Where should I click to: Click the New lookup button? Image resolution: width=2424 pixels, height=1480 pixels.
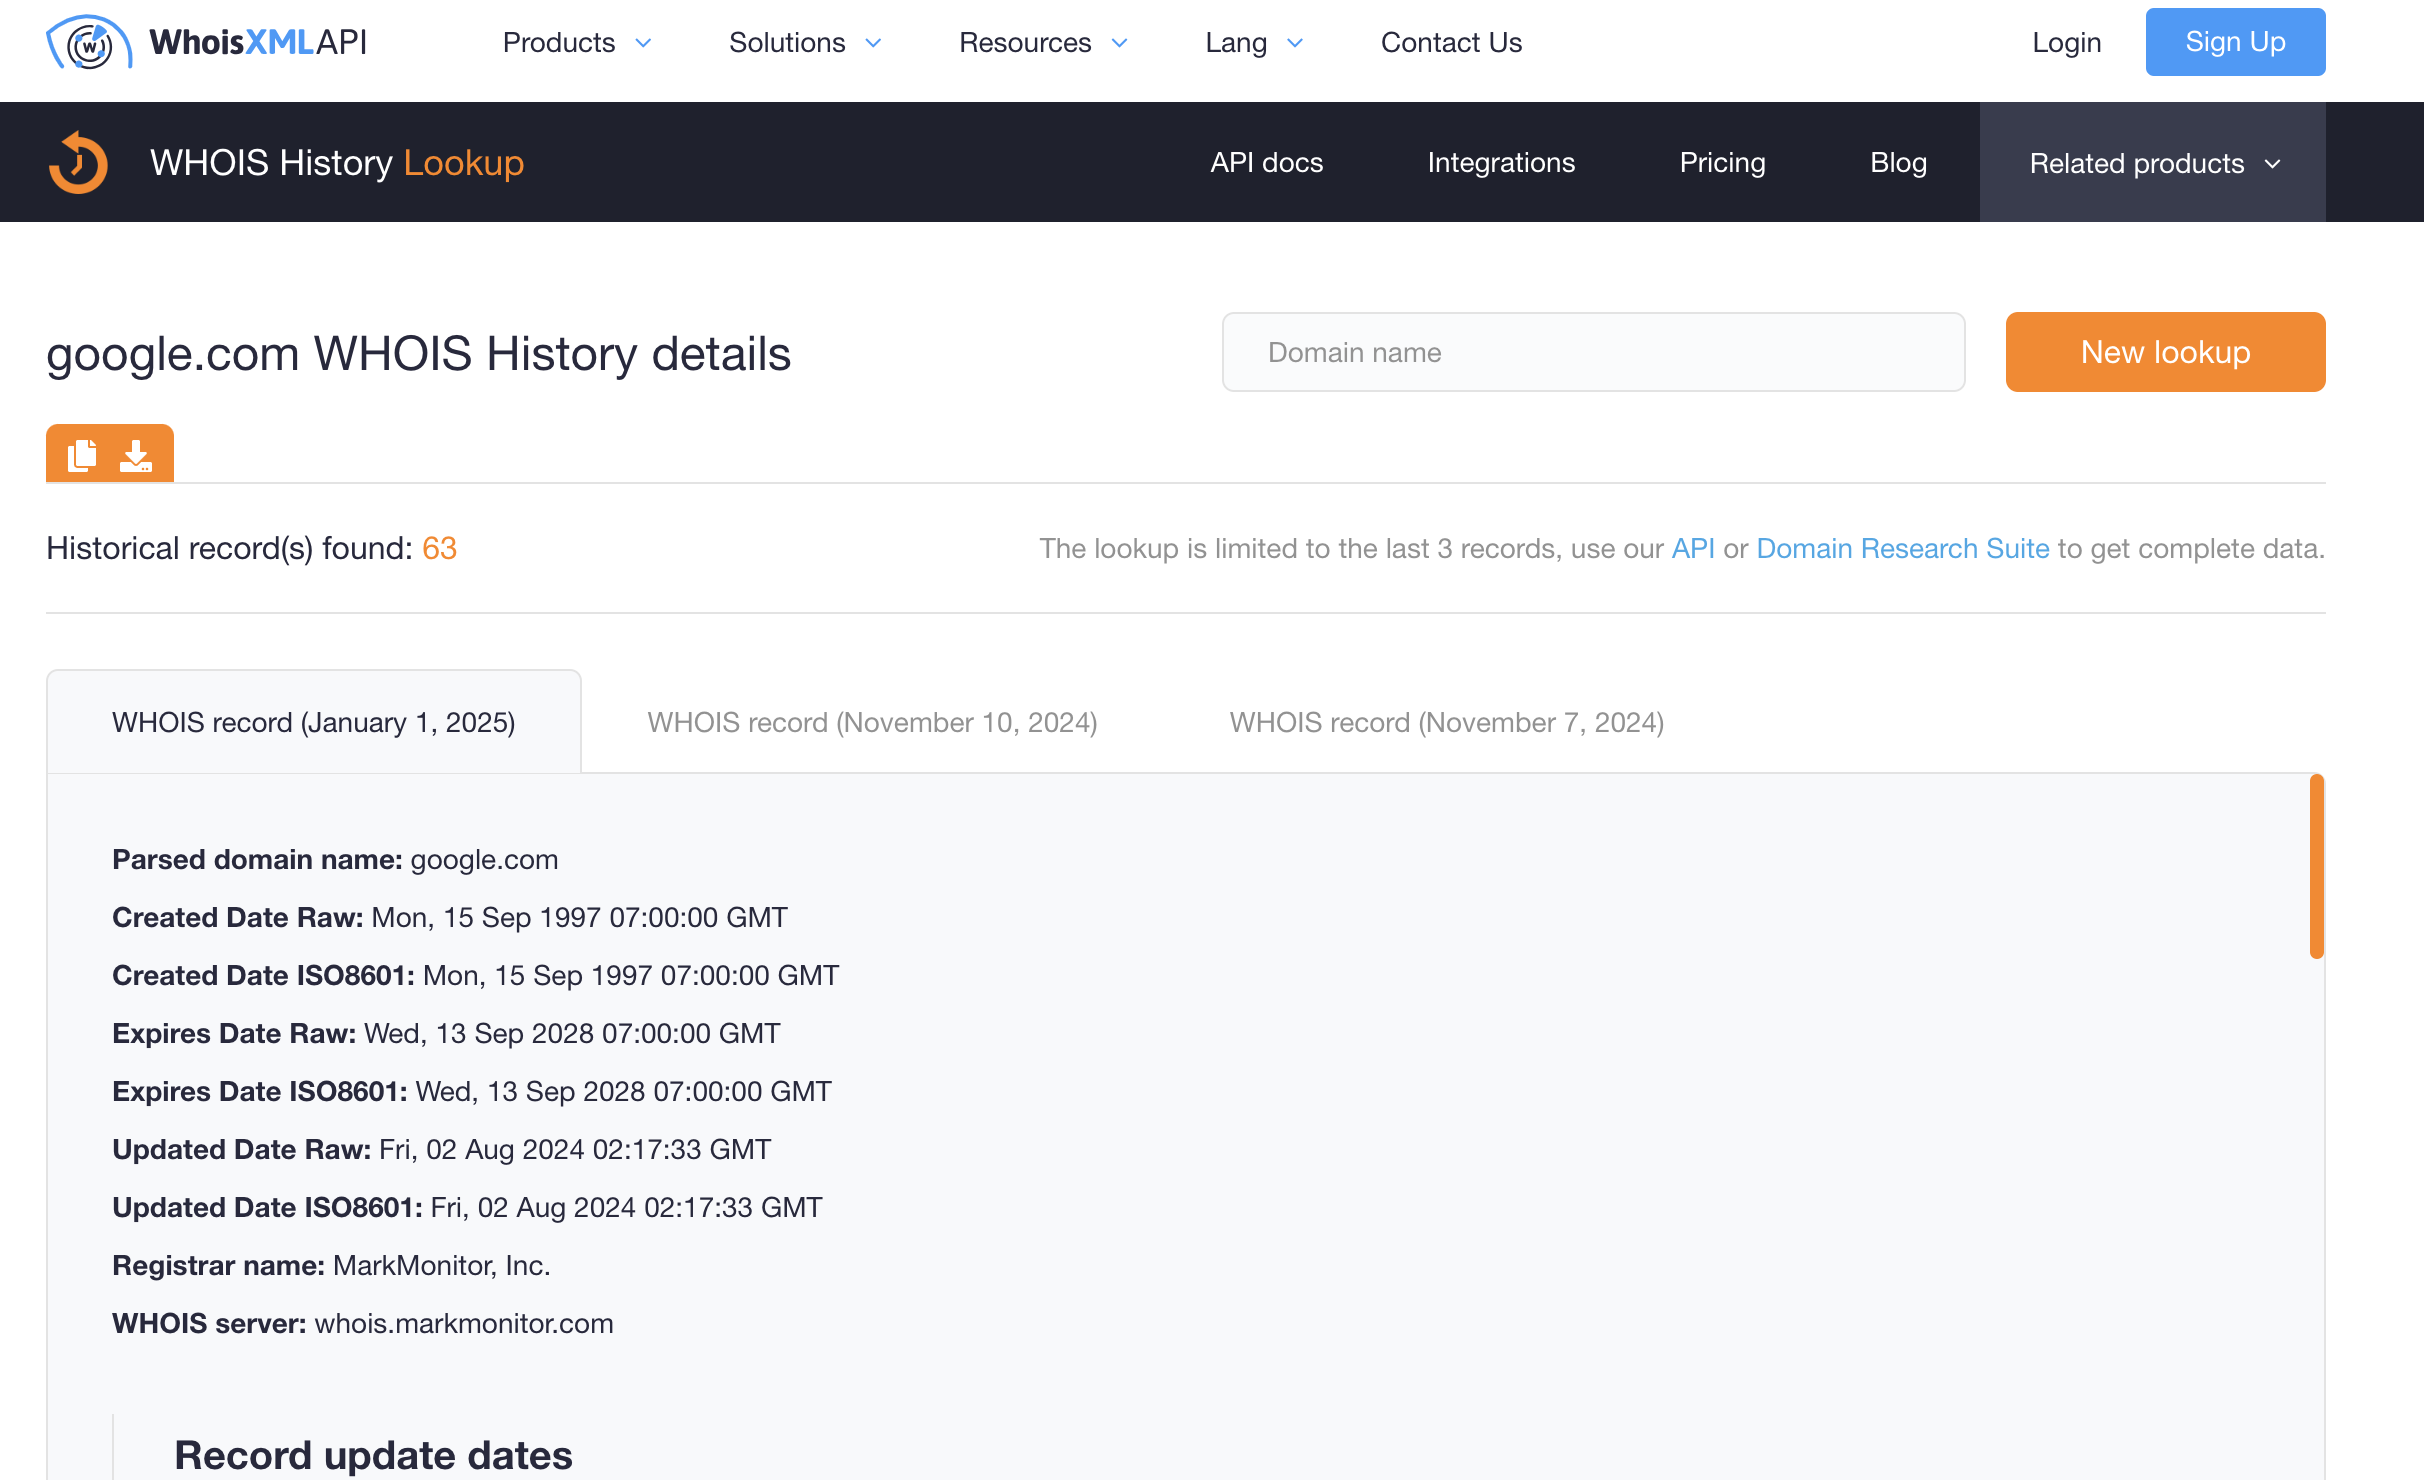coord(2165,352)
